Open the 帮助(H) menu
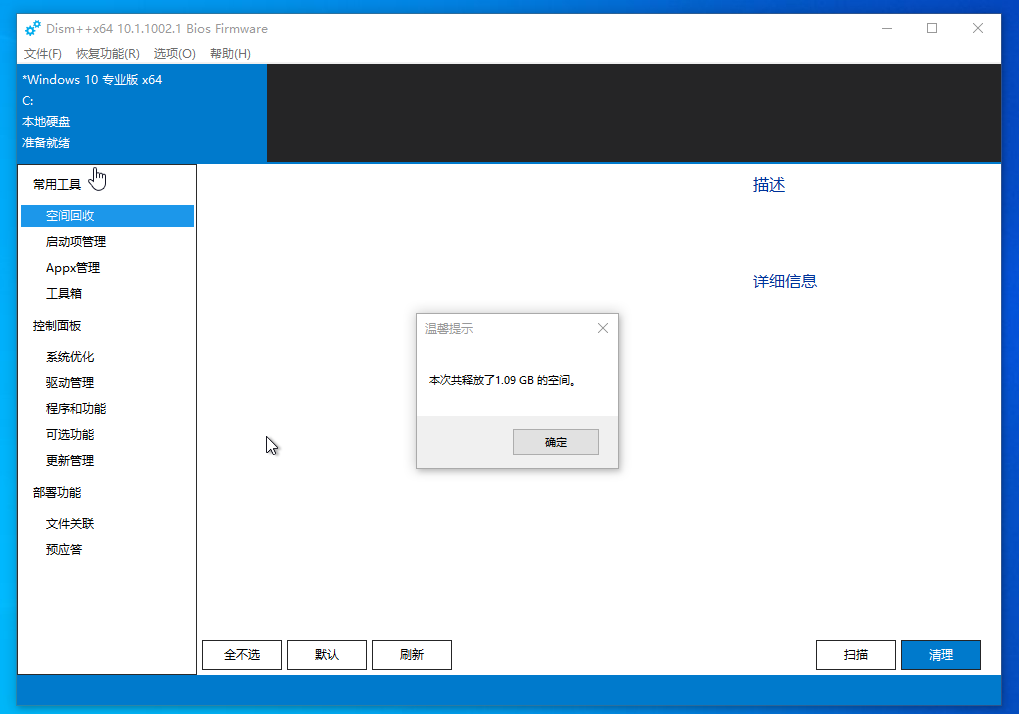Screen dimensions: 1019x714 pyautogui.click(x=230, y=53)
